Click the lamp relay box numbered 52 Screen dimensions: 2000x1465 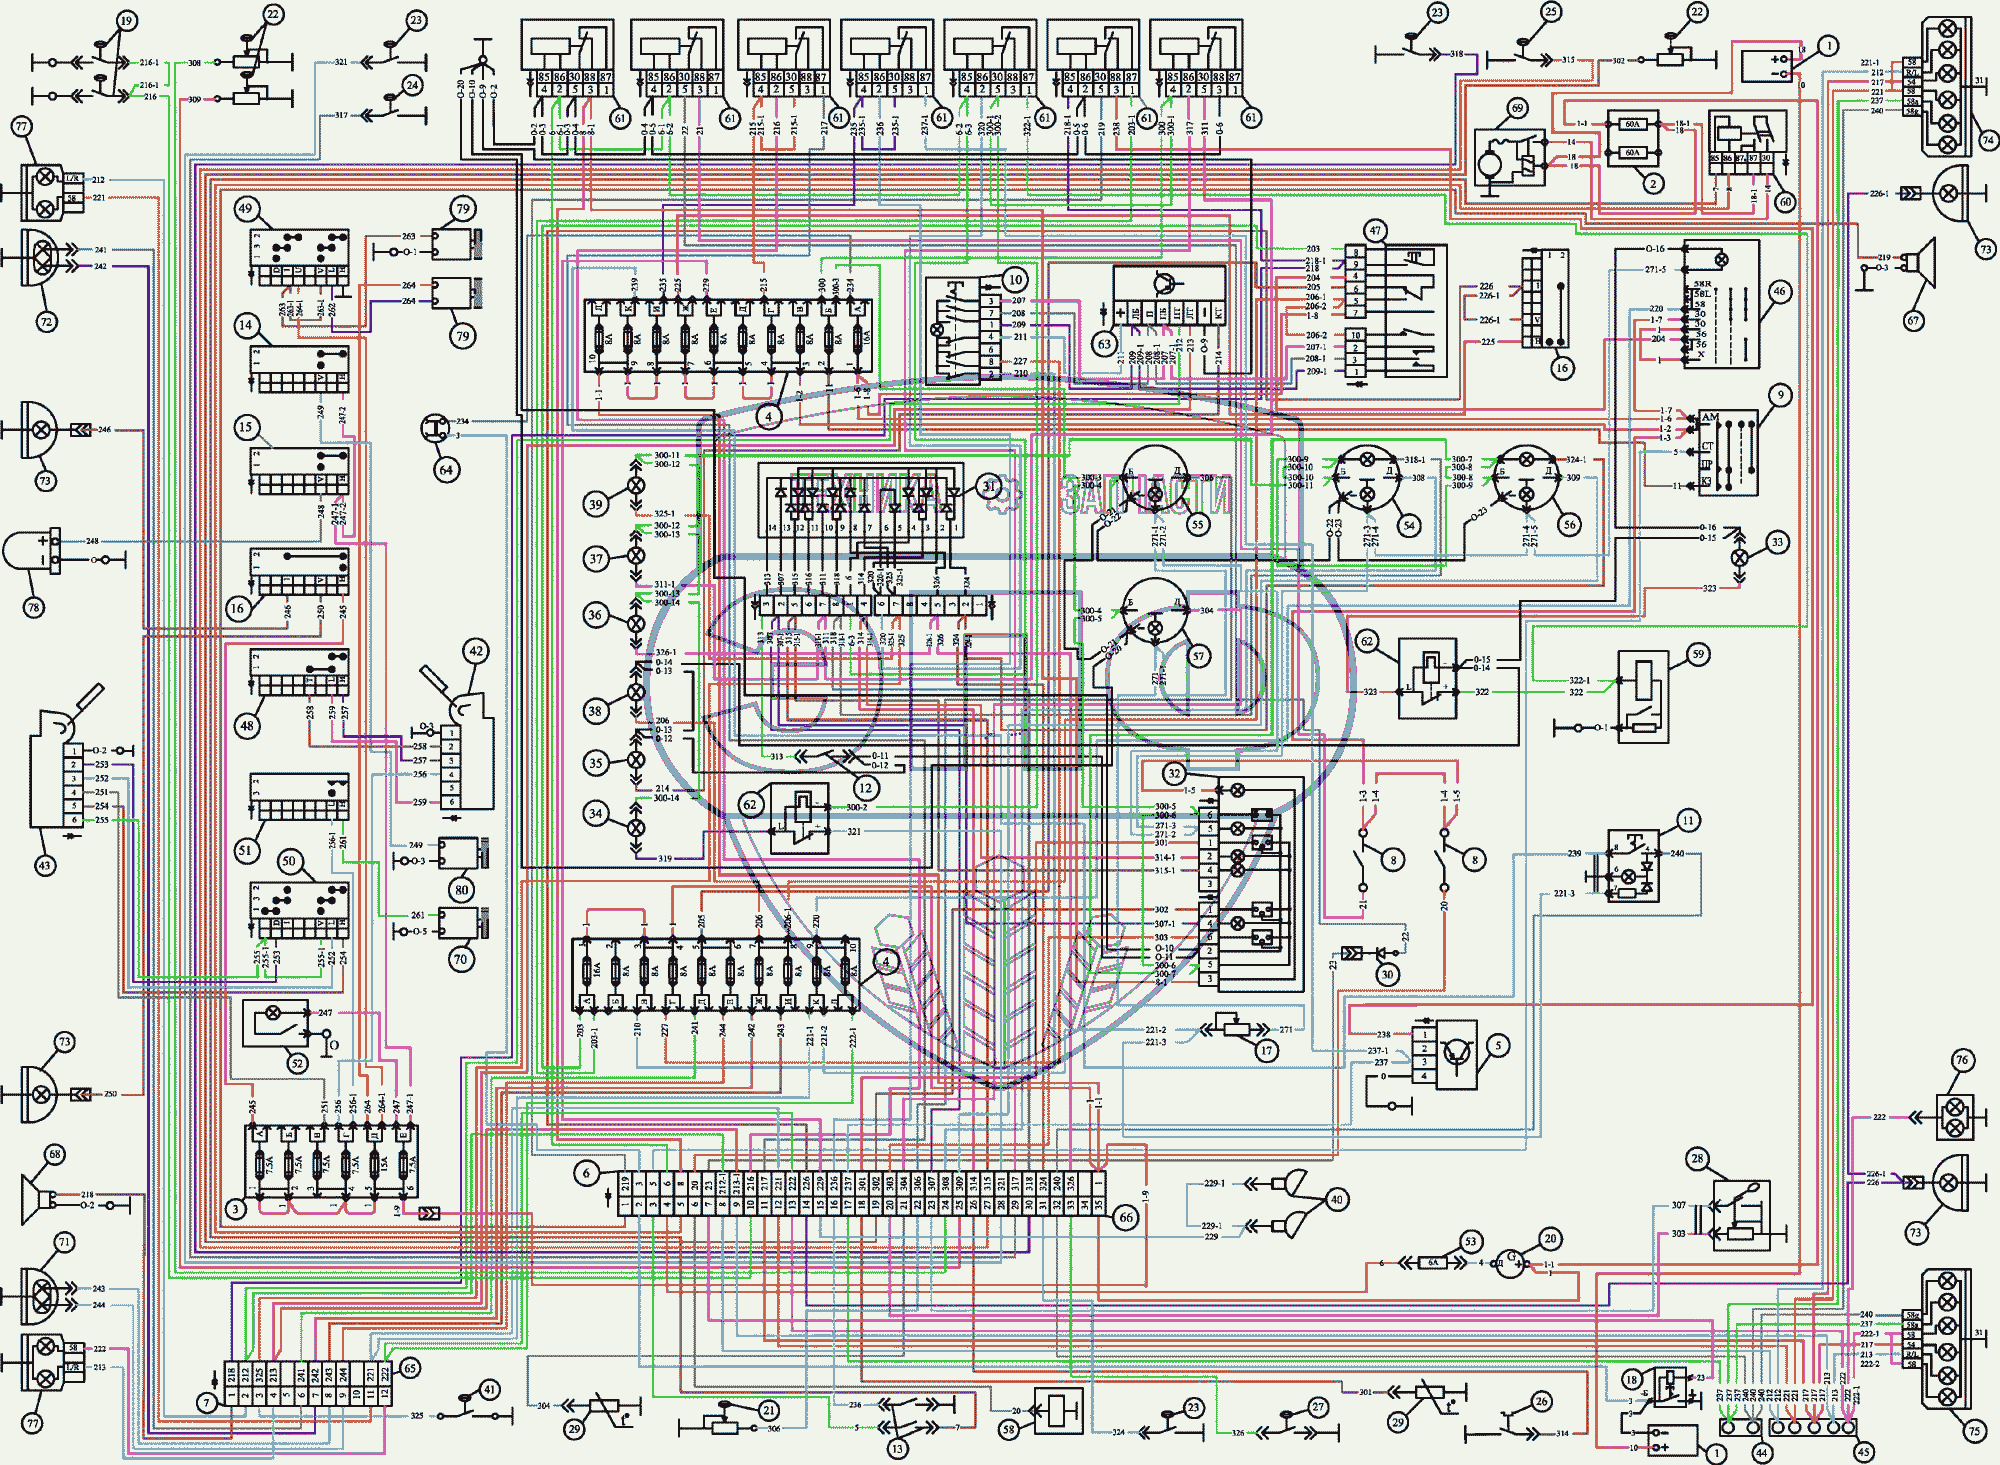pyautogui.click(x=276, y=1024)
